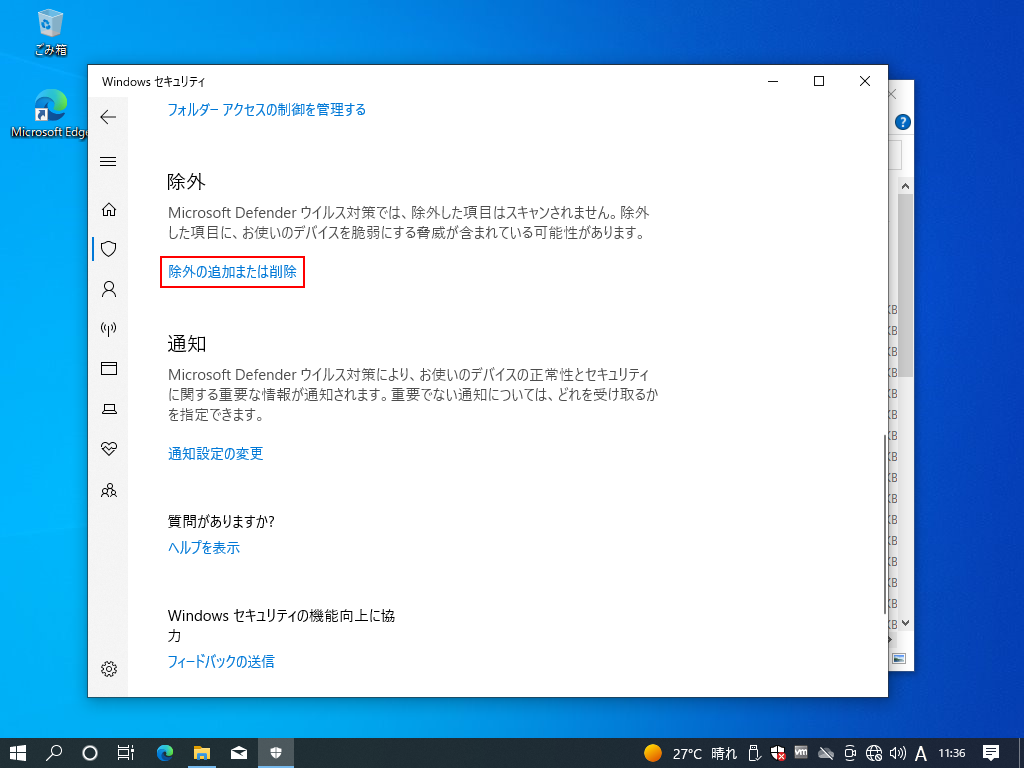This screenshot has height=768, width=1024.
Task: Click Windows Security taskbar button
Action: 276,753
